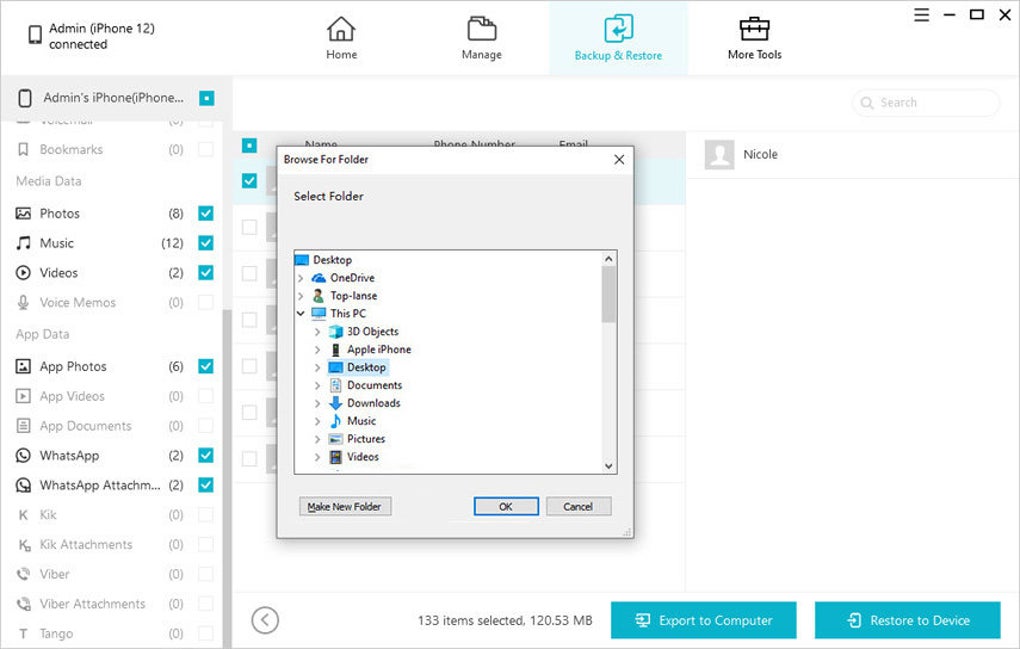Click Export to Computer button
Viewport: 1020px width, 649px height.
[x=703, y=620]
